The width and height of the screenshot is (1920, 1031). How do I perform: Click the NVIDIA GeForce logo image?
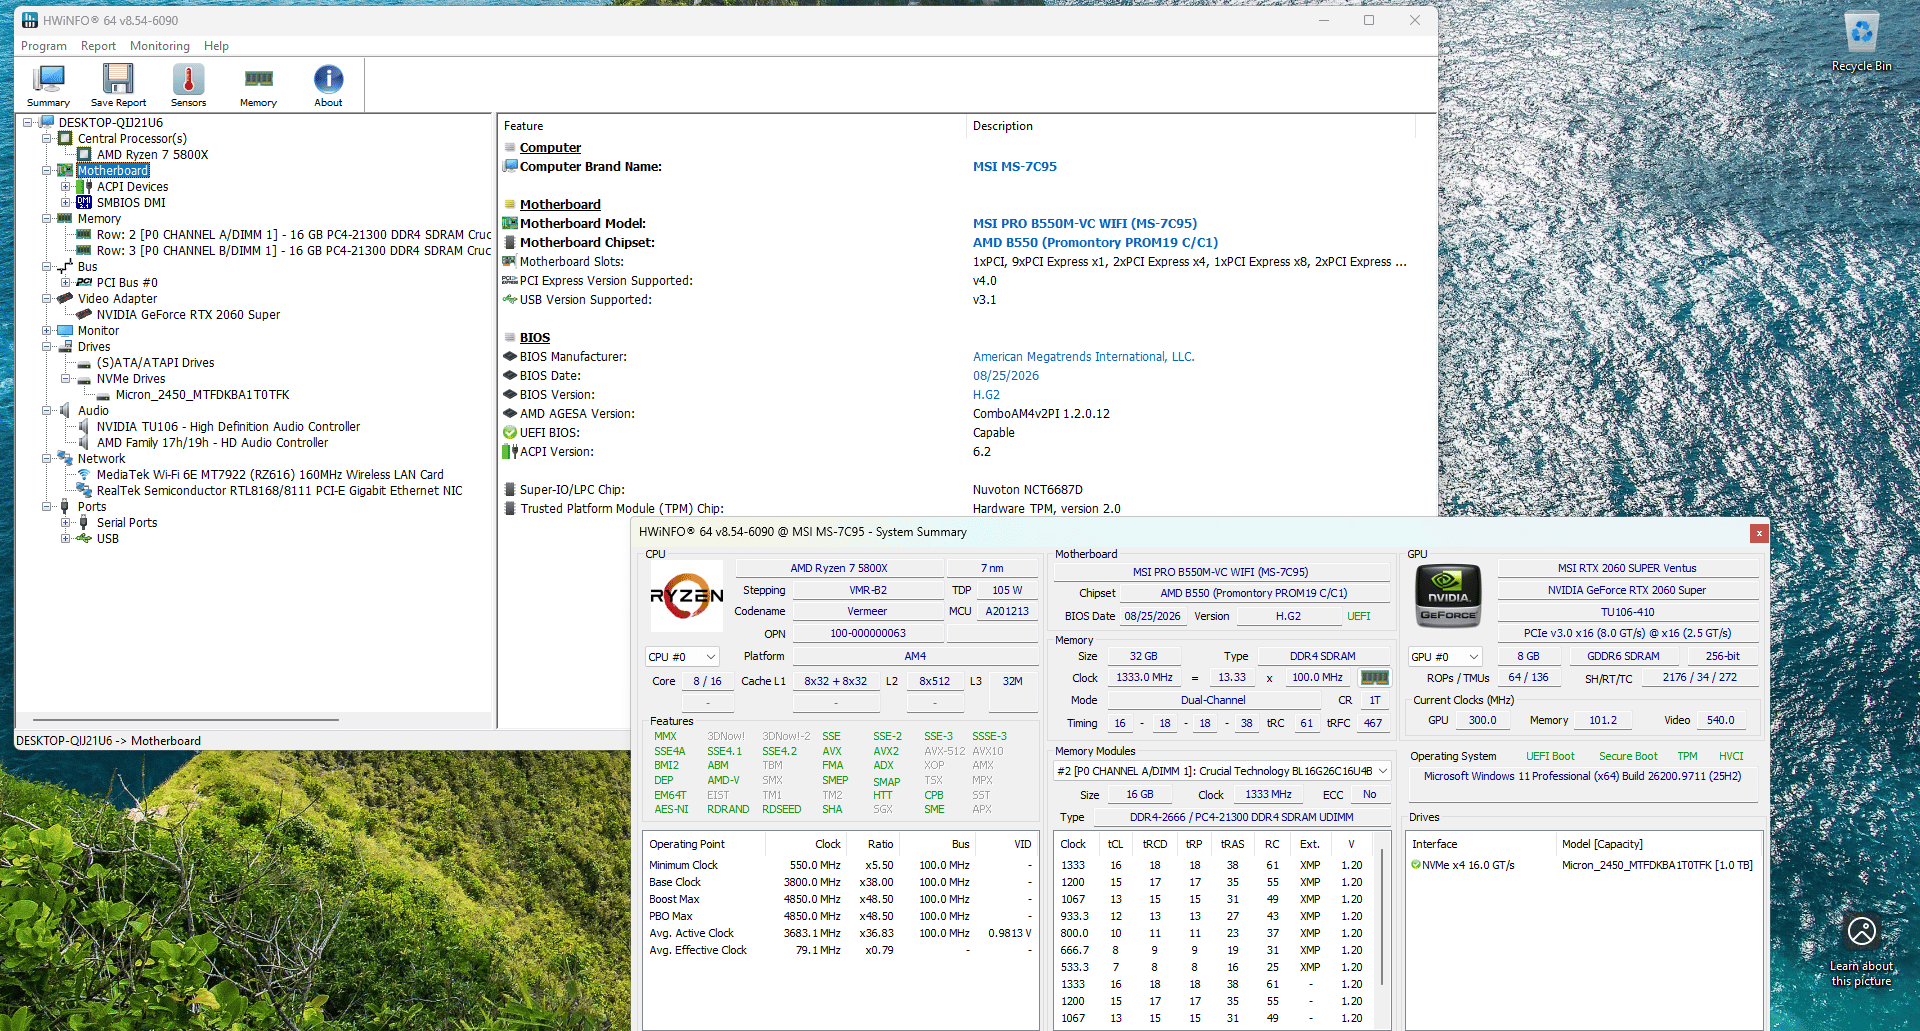pyautogui.click(x=1448, y=596)
